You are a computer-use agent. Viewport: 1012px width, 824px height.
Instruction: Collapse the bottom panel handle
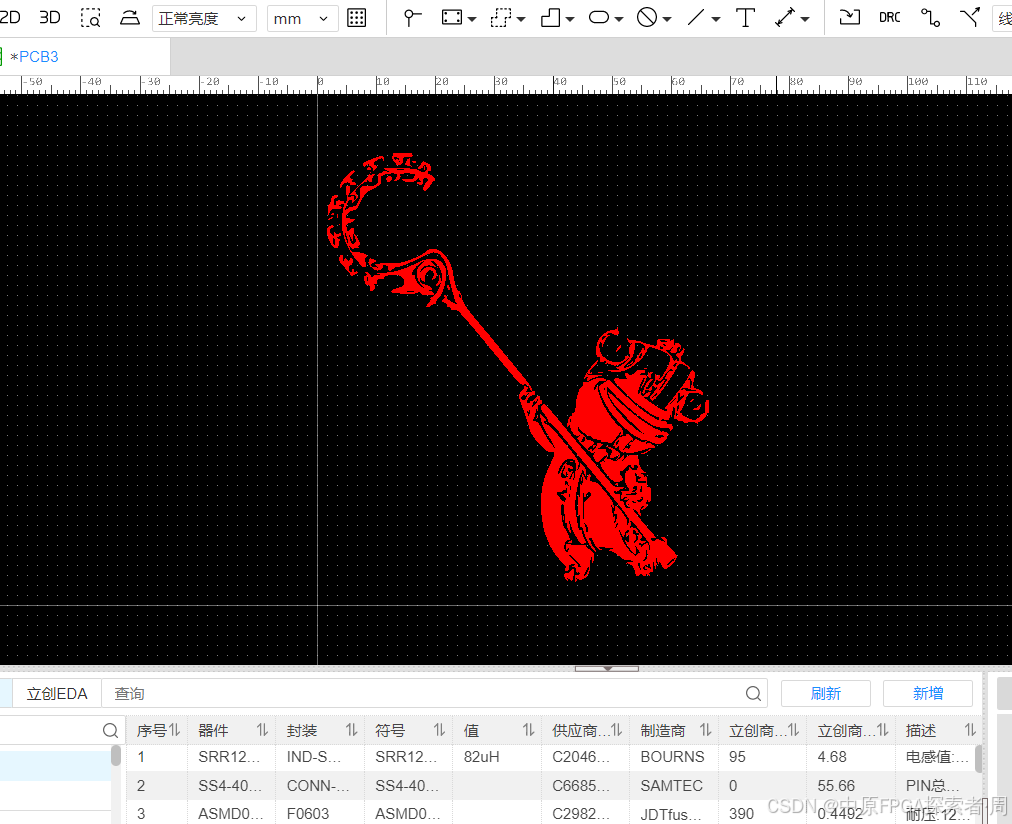[x=607, y=668]
